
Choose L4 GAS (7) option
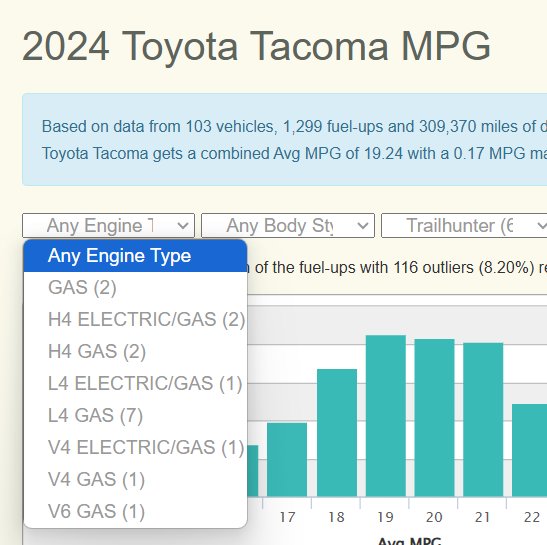[135, 415]
